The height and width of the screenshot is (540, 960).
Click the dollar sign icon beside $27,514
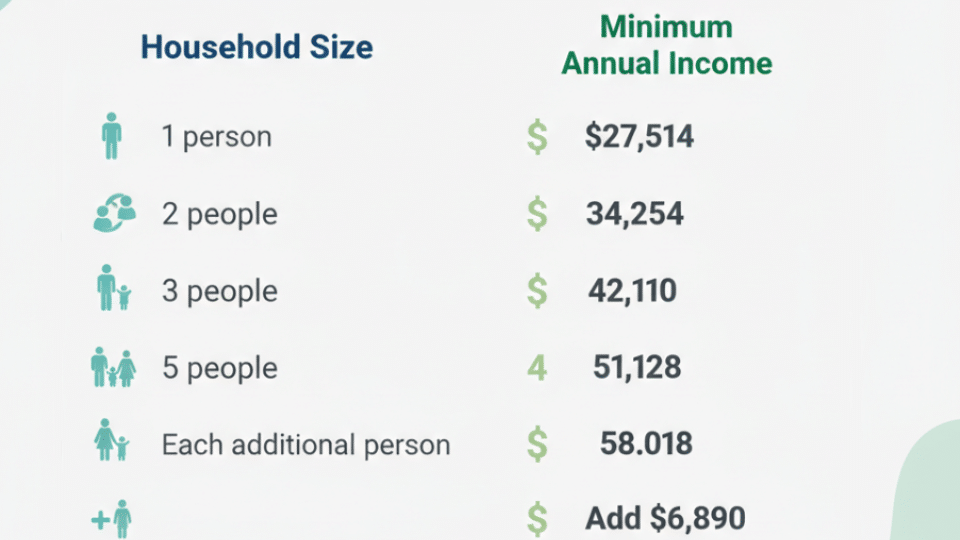[537, 137]
